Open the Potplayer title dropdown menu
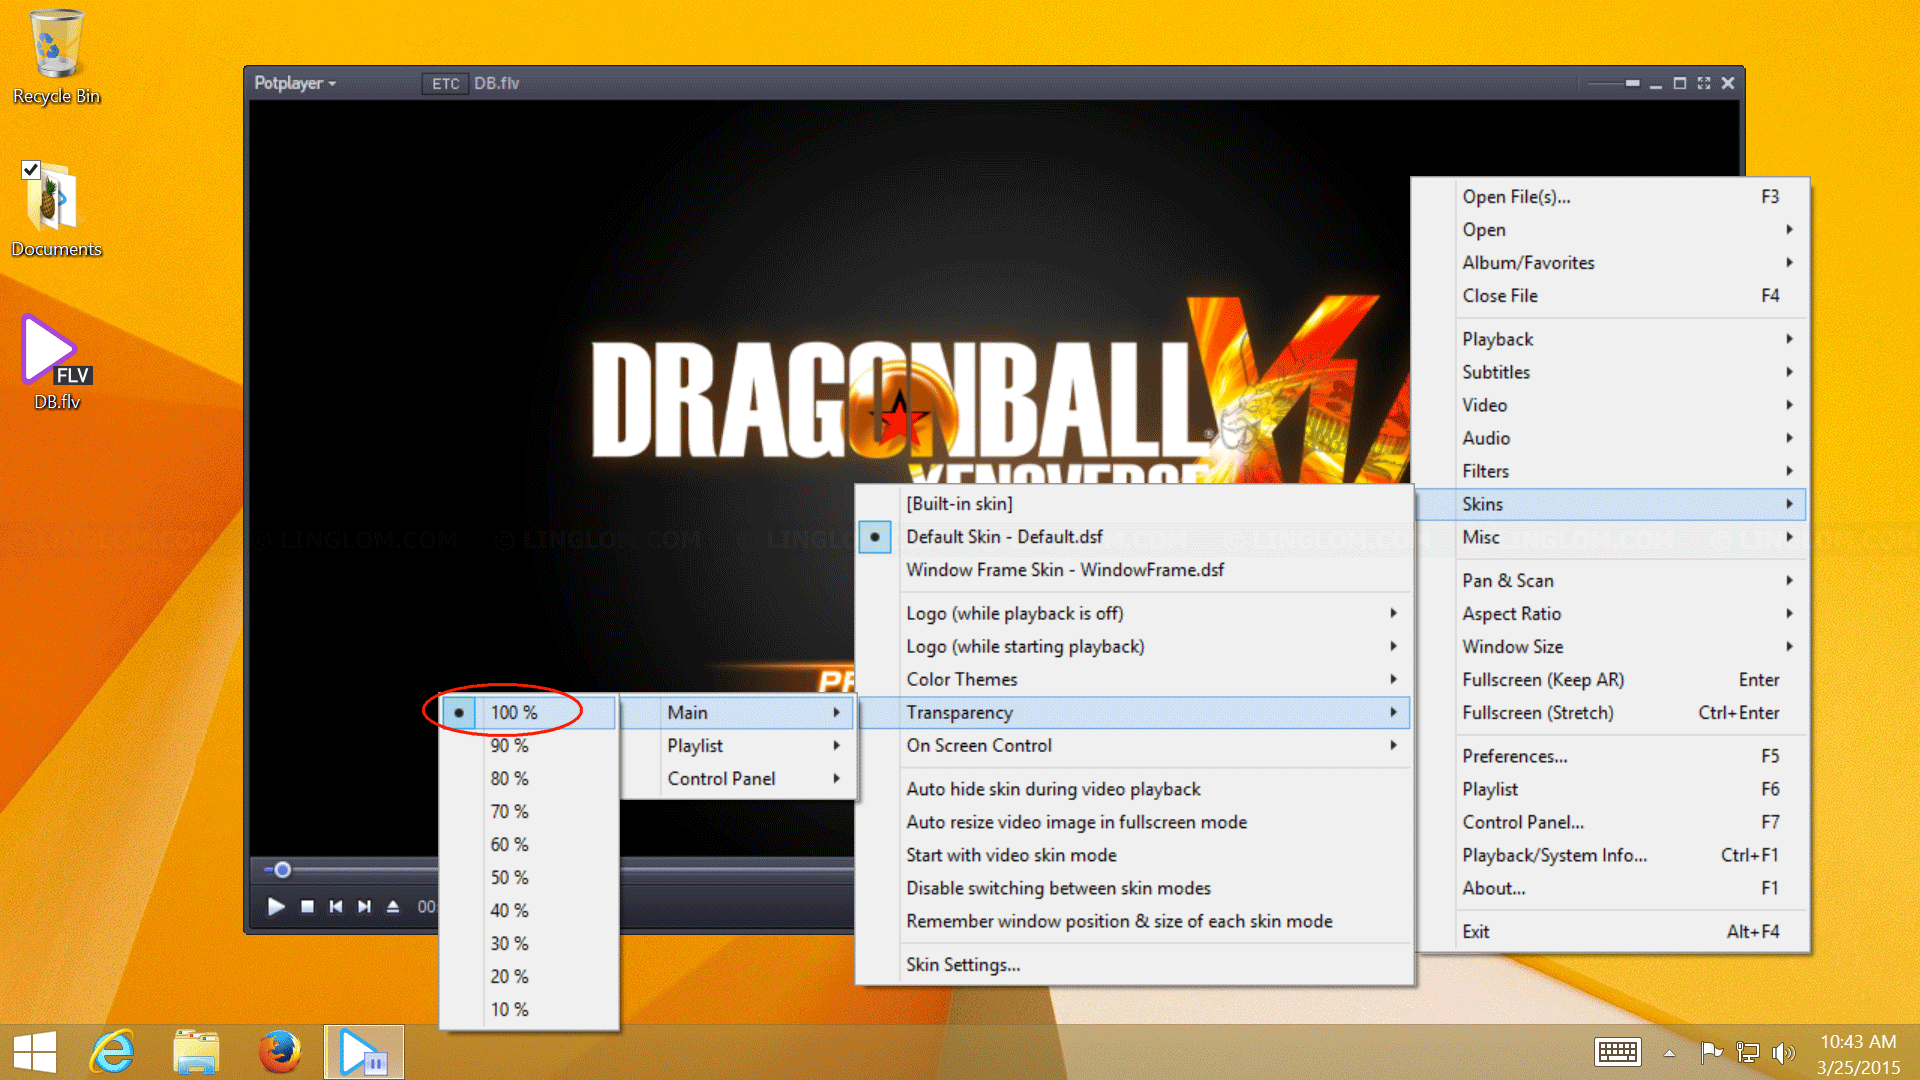Viewport: 1920px width, 1080px height. (295, 83)
